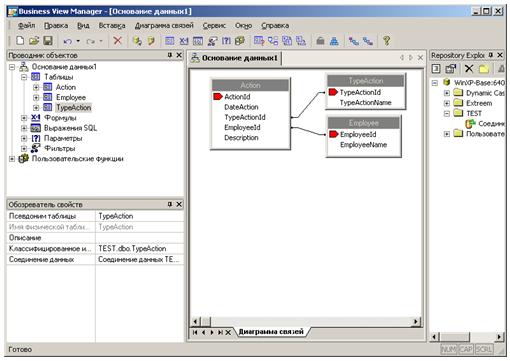Select the Dynamic Cascading folder
This screenshot has height=361, width=510.
coord(485,93)
